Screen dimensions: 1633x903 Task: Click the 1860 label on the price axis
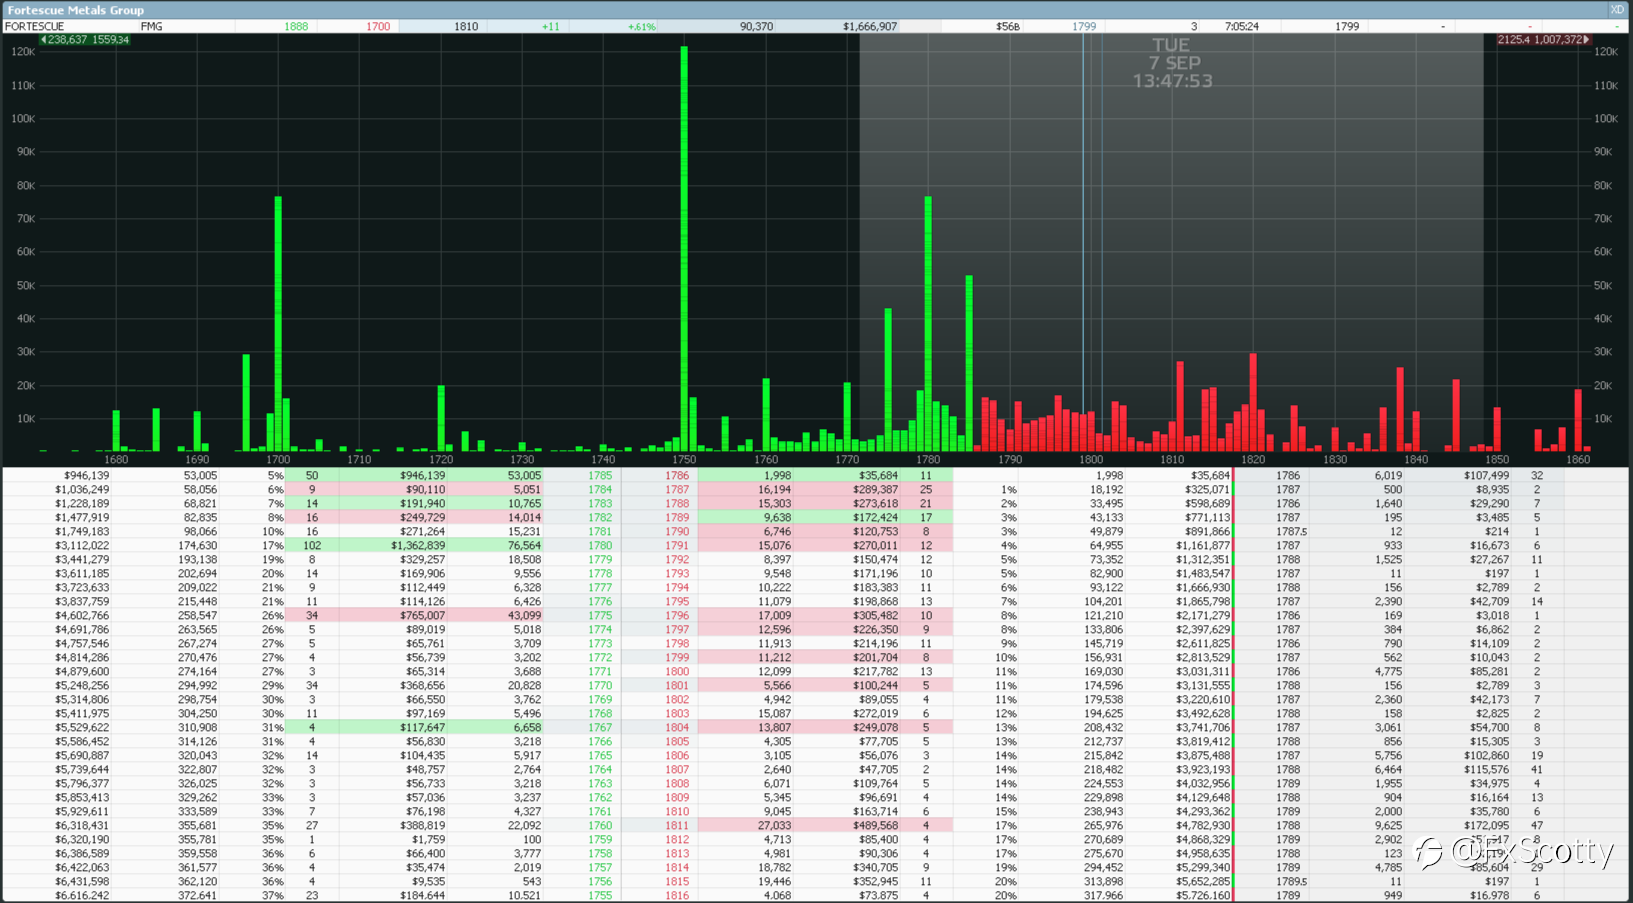(1578, 460)
